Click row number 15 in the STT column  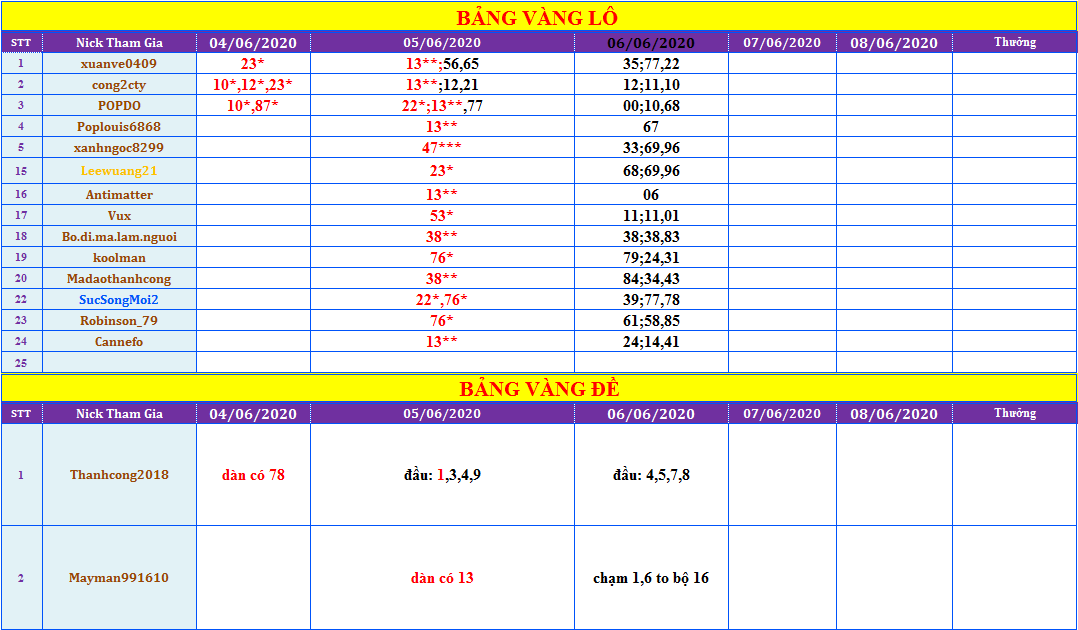[x=21, y=171]
